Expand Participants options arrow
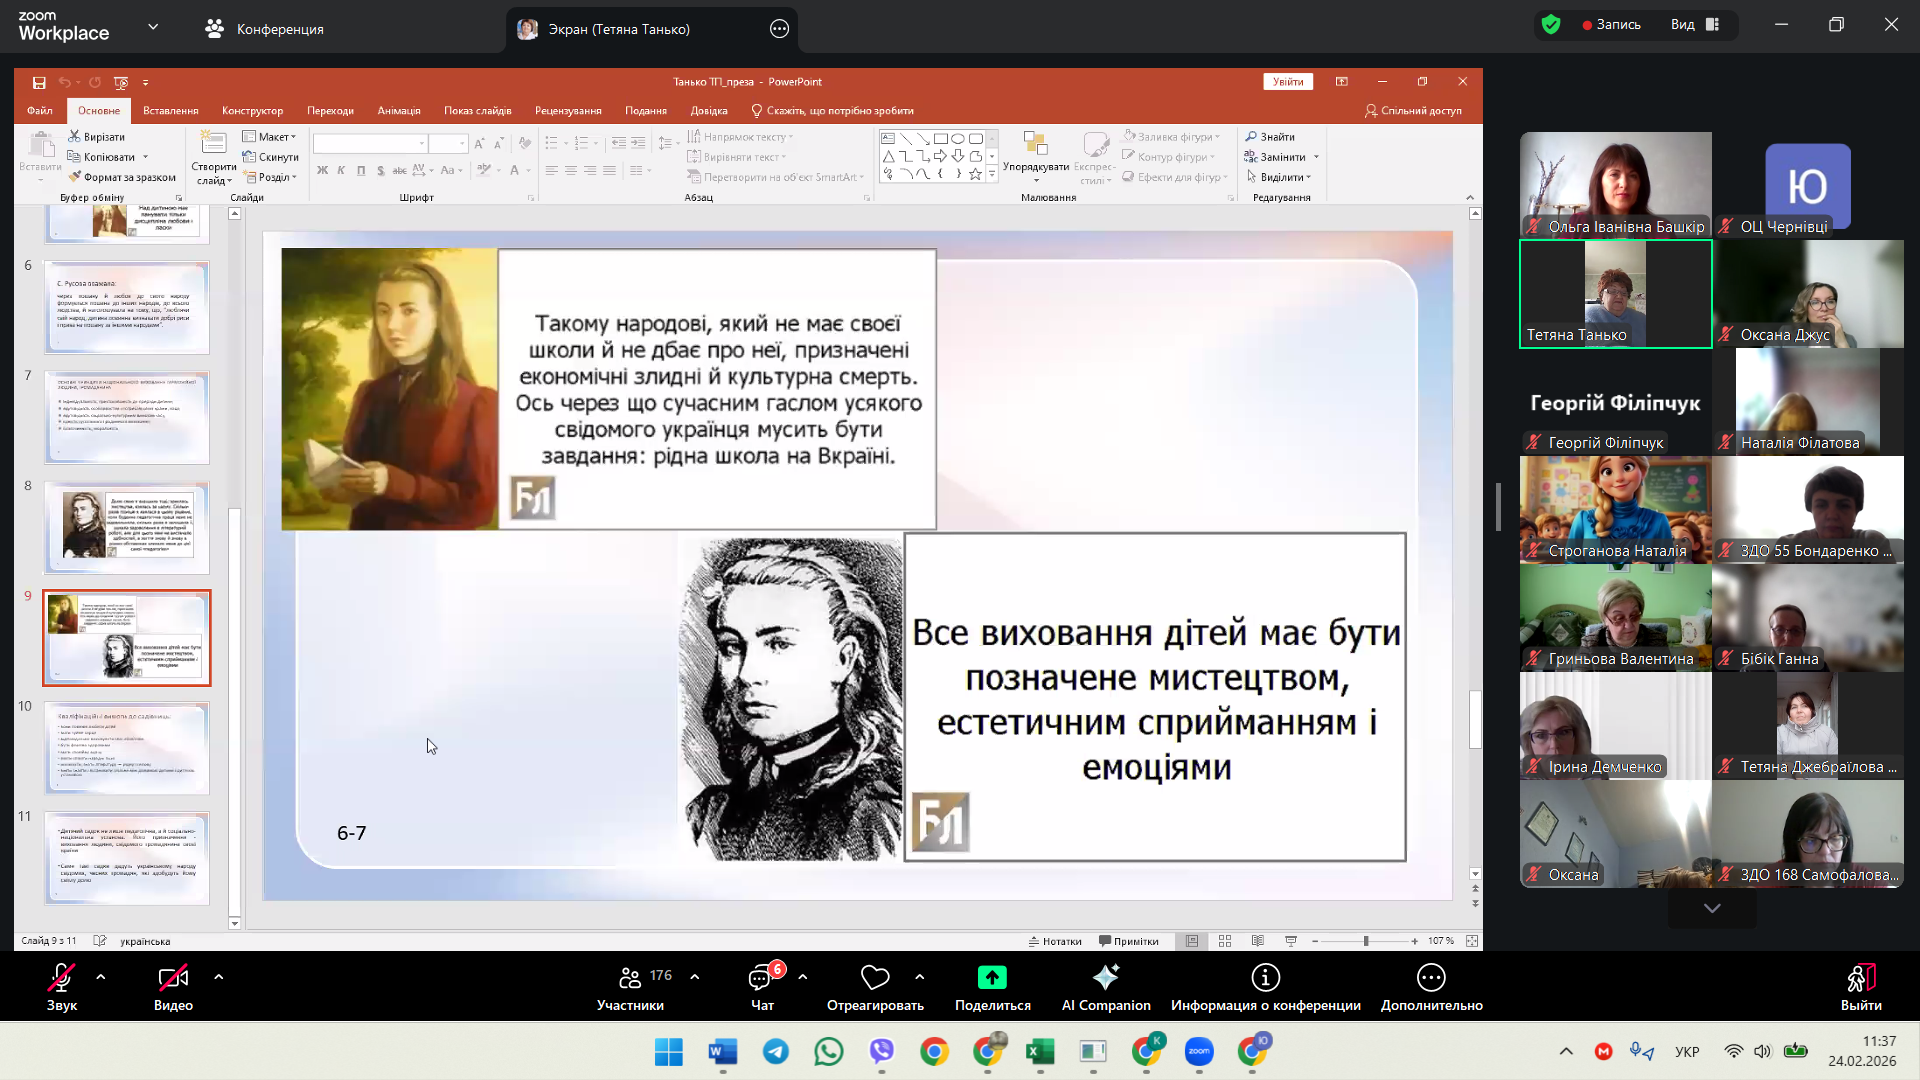The height and width of the screenshot is (1080, 1920). click(x=695, y=977)
